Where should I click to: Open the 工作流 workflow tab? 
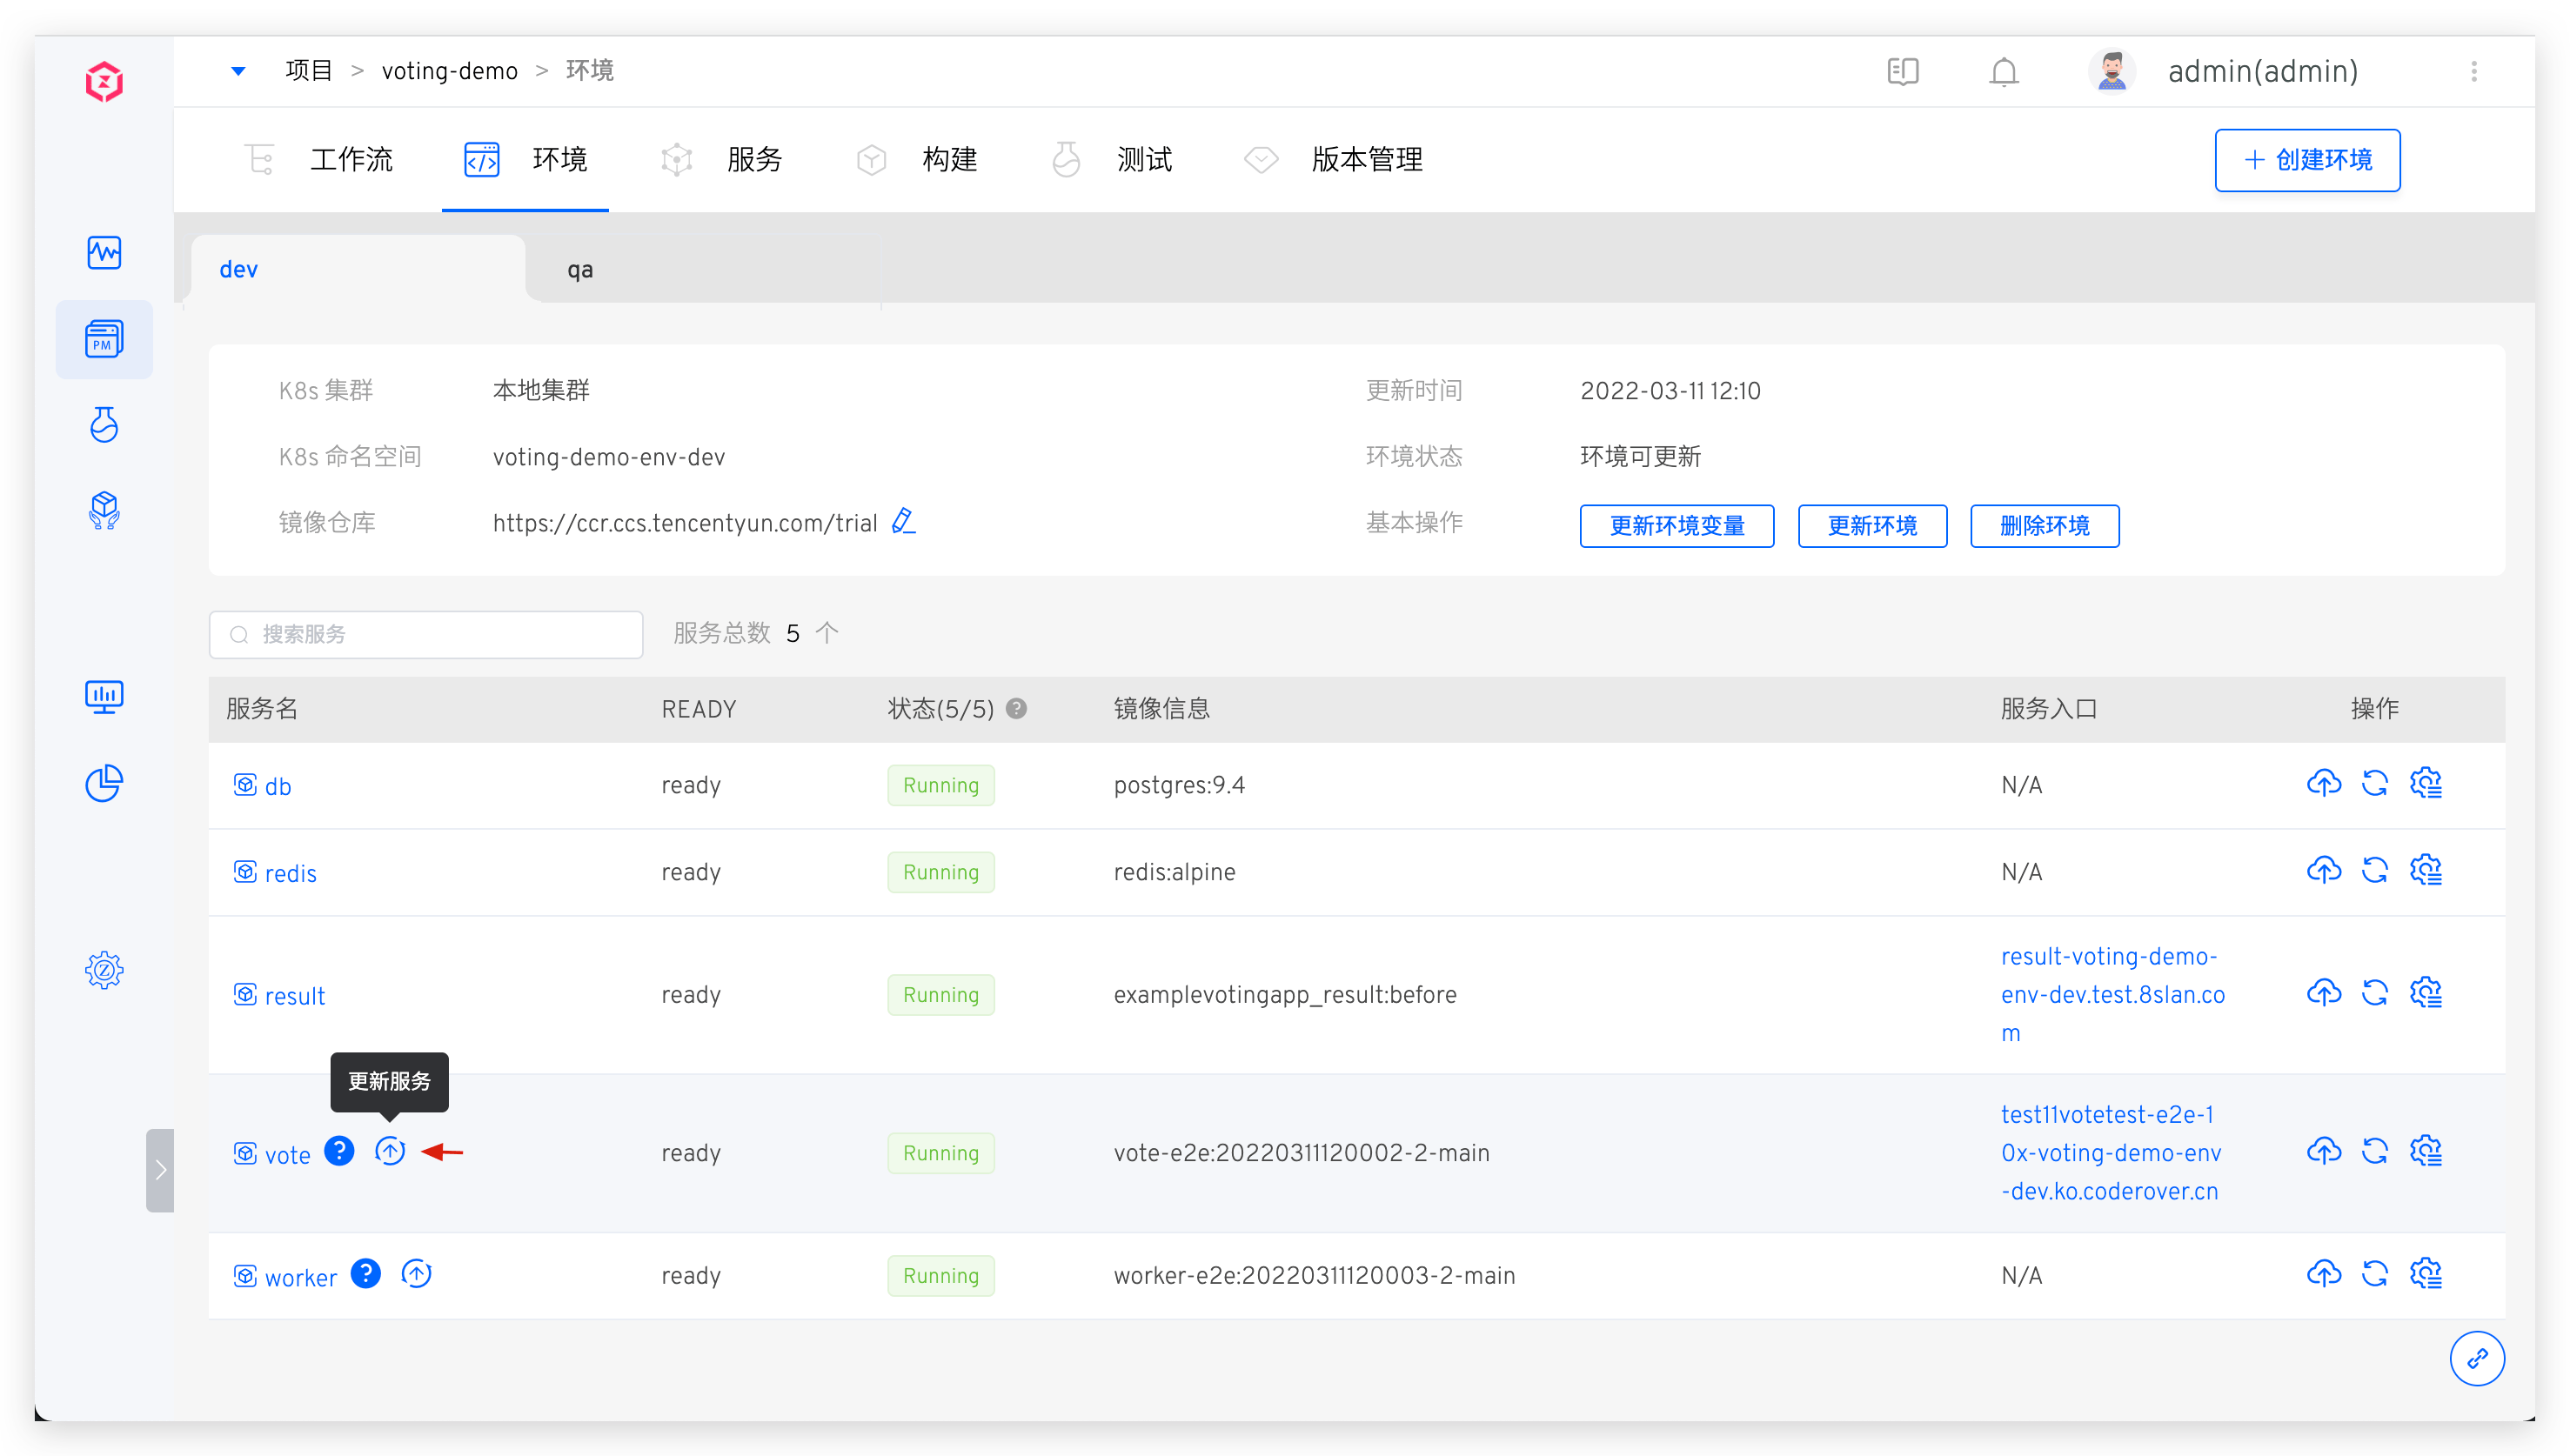point(350,160)
